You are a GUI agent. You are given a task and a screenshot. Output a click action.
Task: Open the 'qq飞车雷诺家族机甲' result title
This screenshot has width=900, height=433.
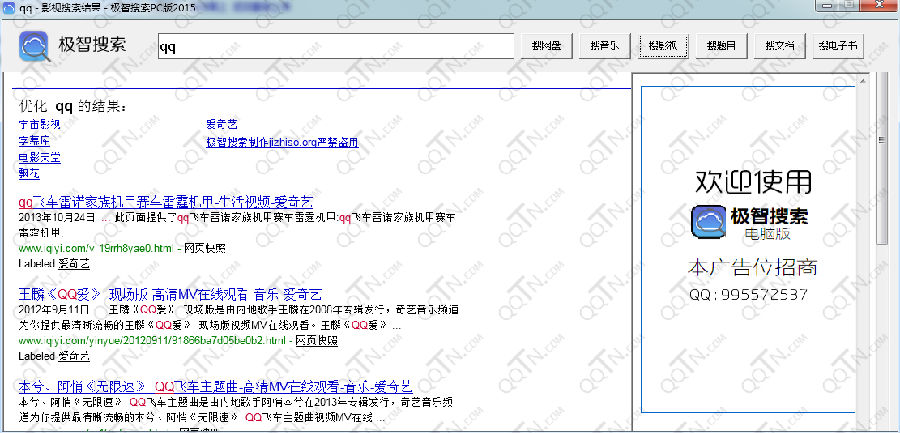point(166,202)
